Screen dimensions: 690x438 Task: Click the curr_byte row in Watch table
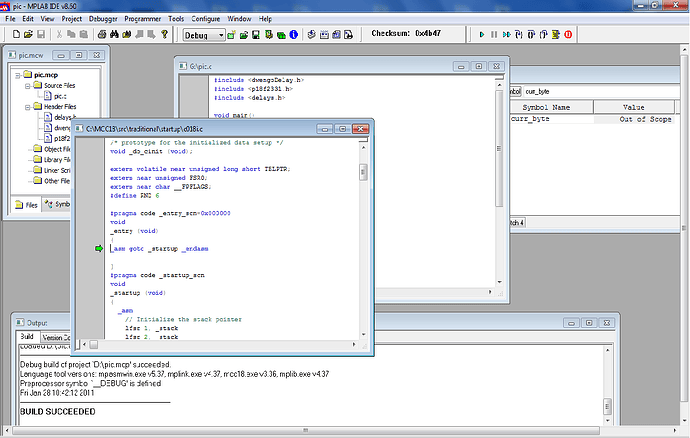tap(592, 119)
